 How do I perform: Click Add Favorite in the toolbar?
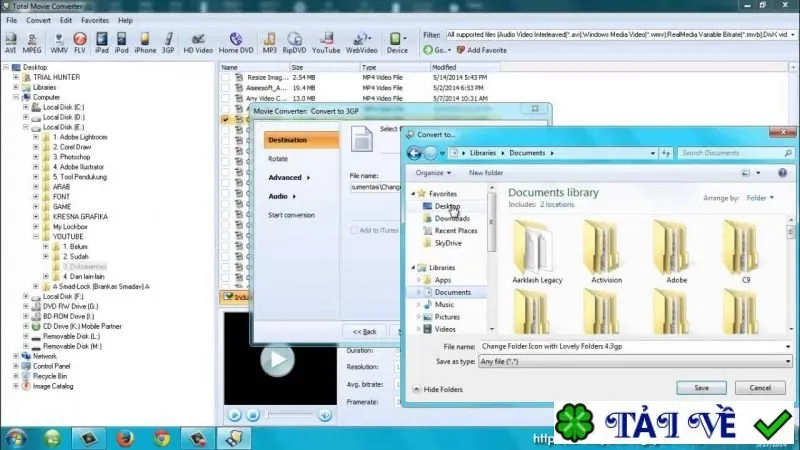(x=482, y=50)
